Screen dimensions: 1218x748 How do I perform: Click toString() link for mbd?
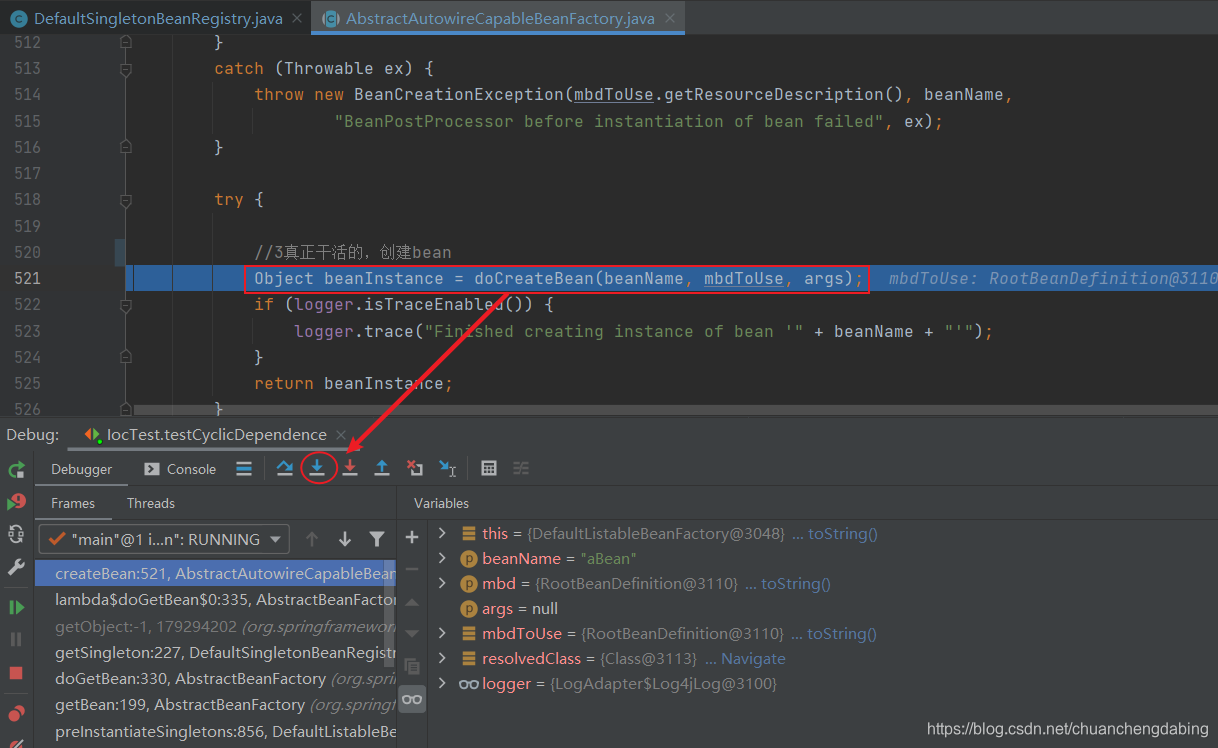[796, 584]
